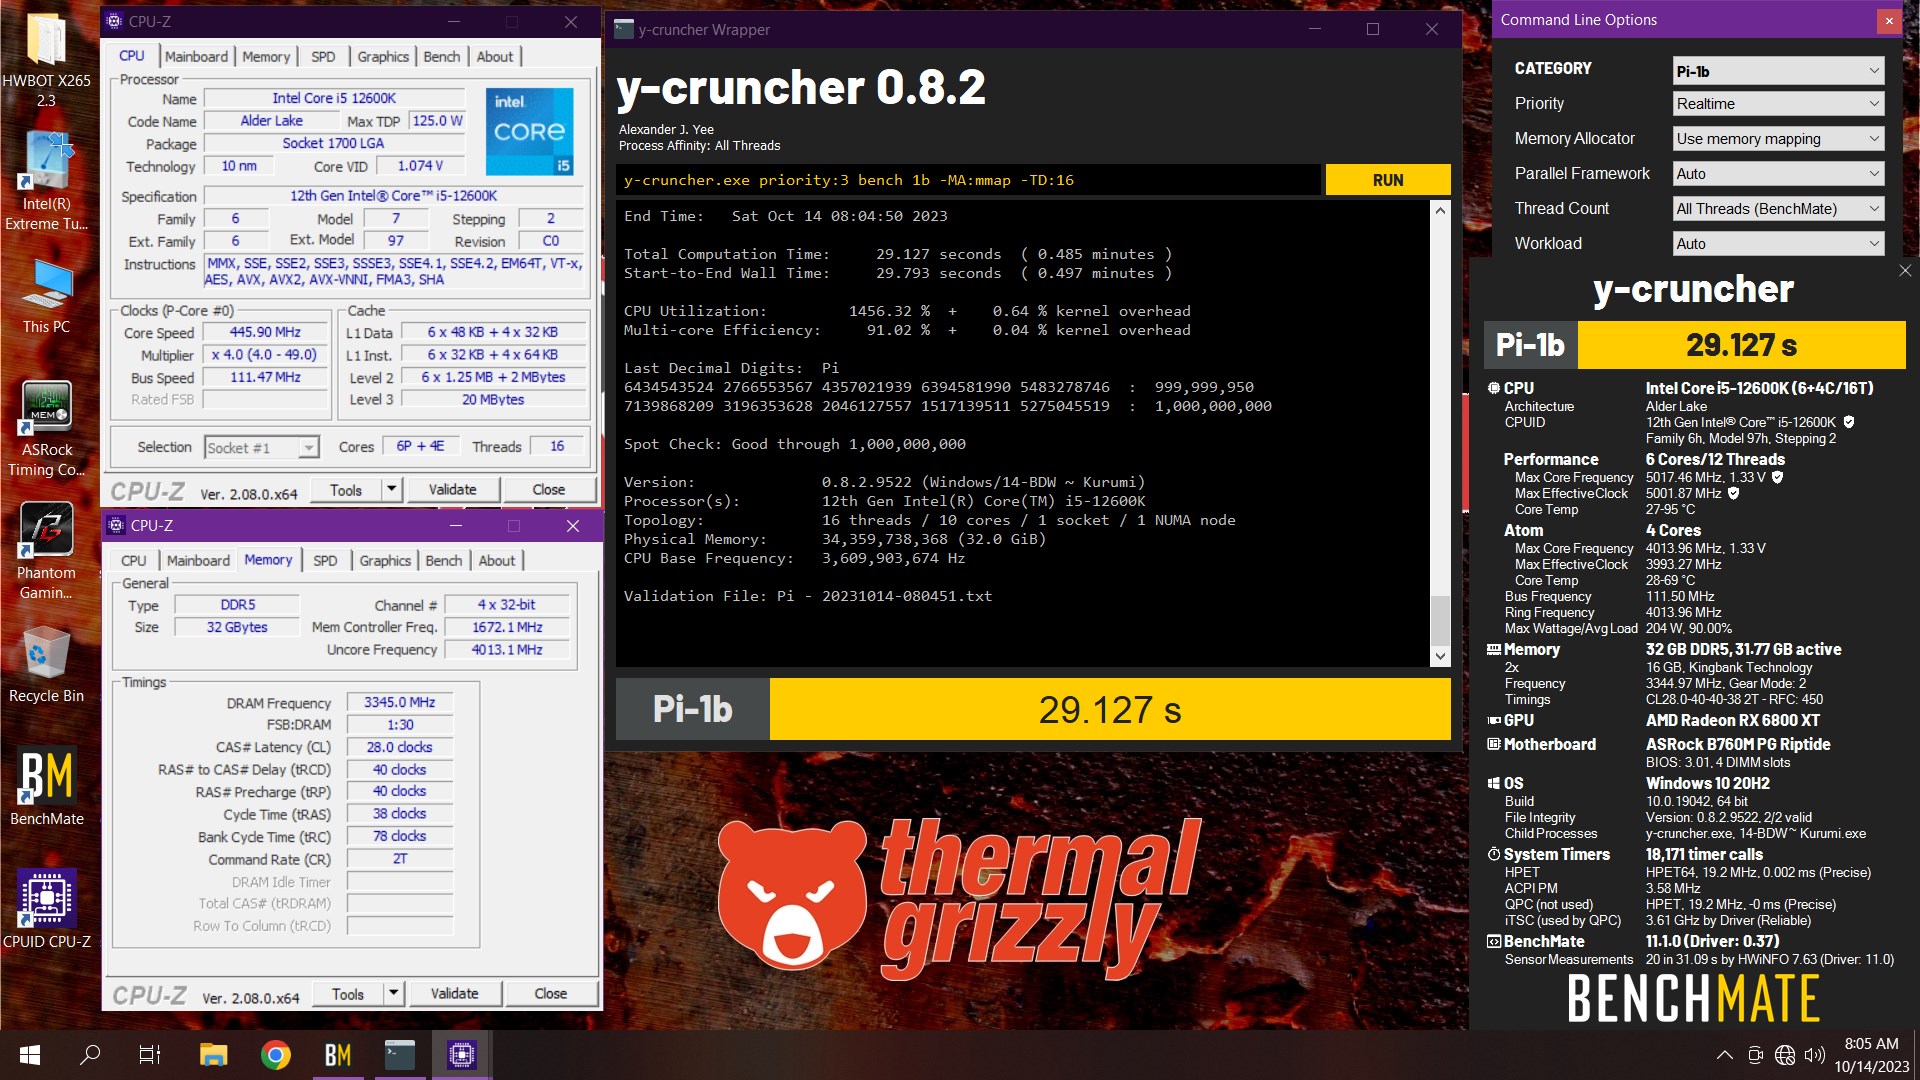Click Validate in bottom CPU-Z window
Viewport: 1920px width, 1080px height.
click(x=454, y=994)
